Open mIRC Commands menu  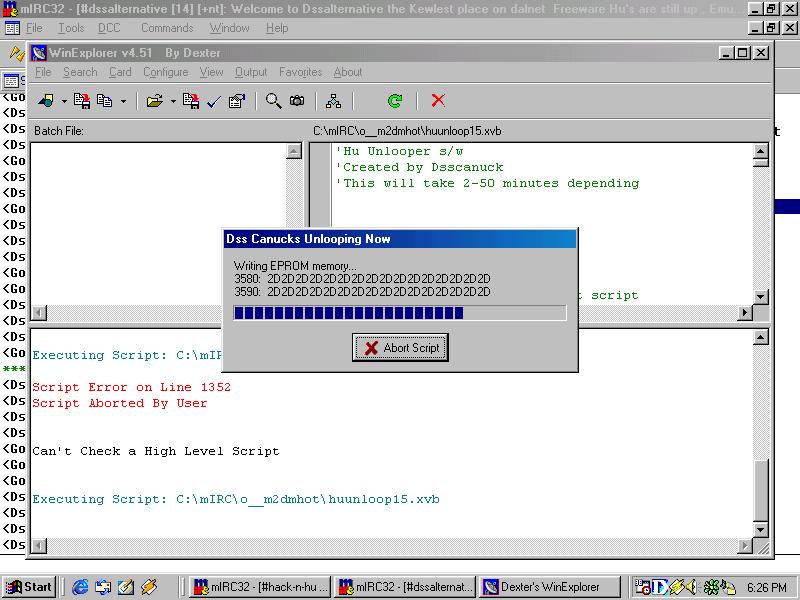(167, 28)
